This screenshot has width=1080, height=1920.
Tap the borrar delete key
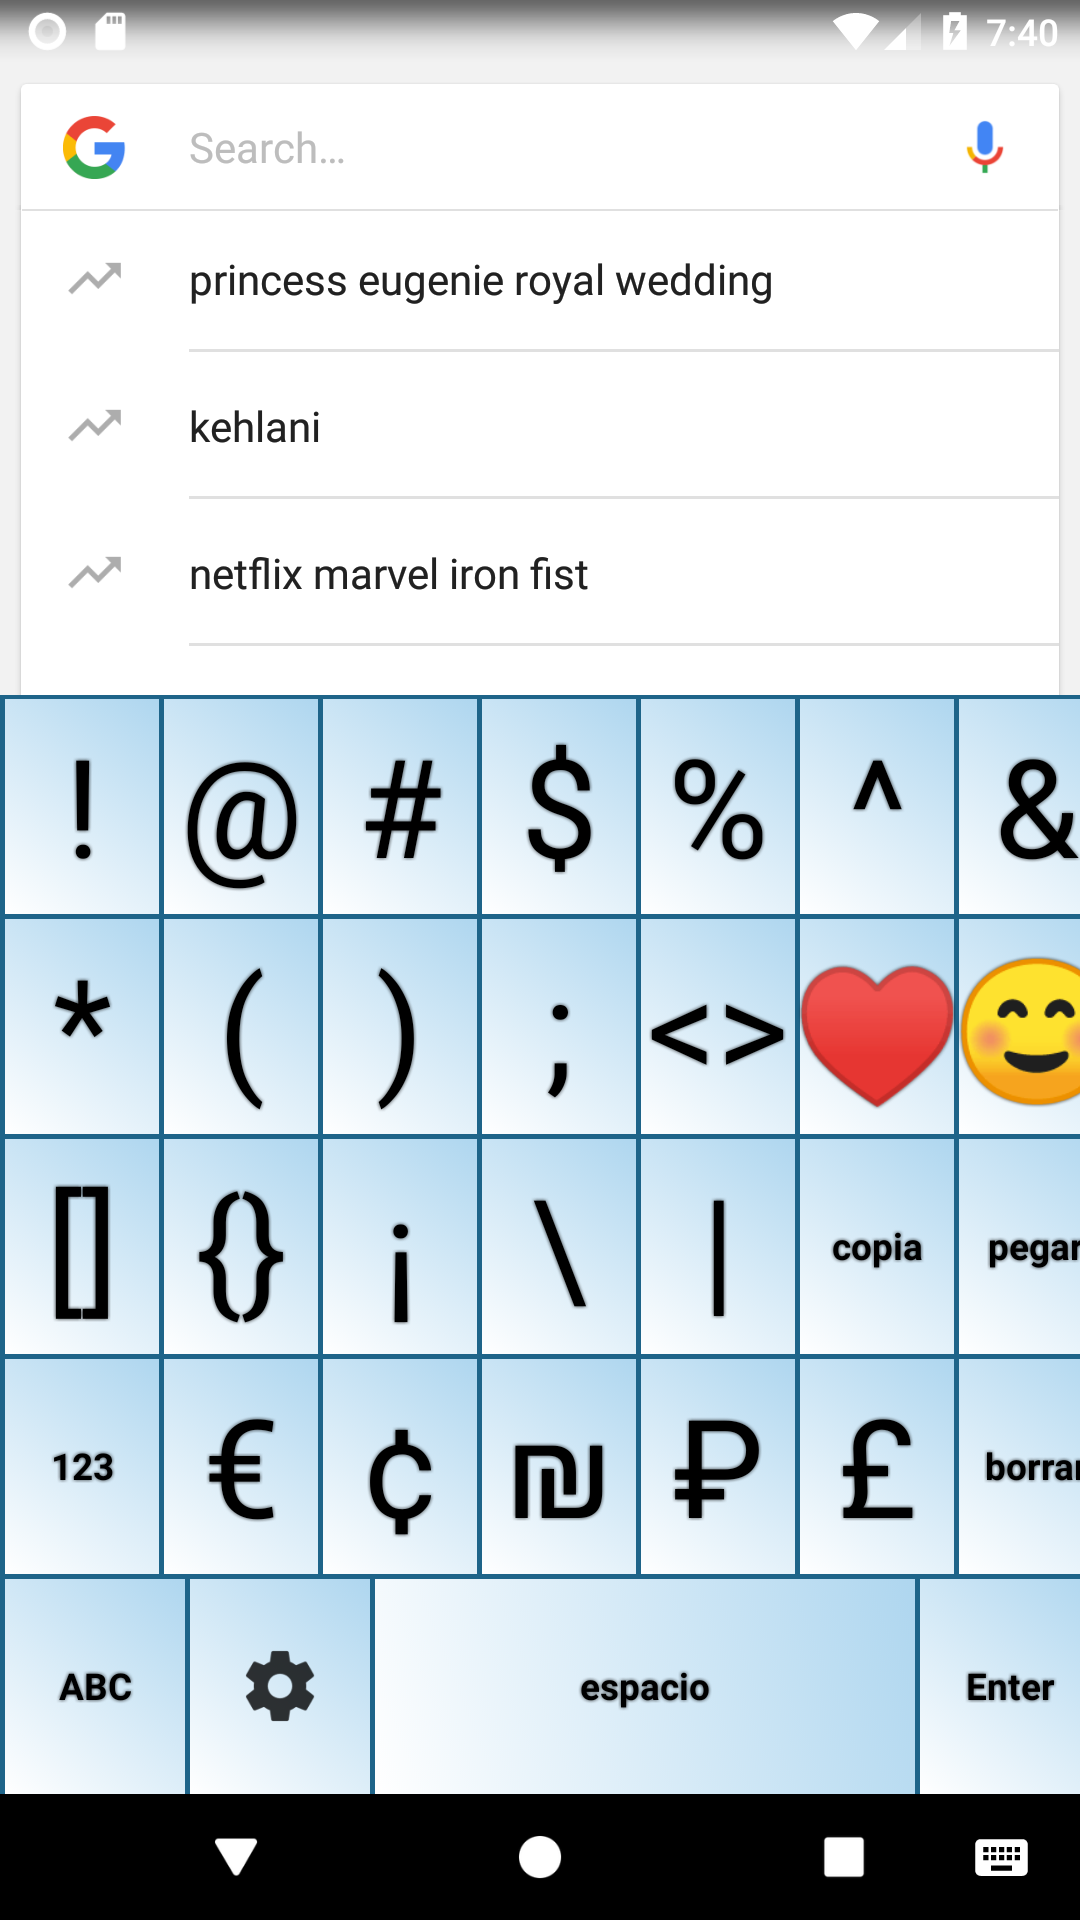[x=1020, y=1466]
